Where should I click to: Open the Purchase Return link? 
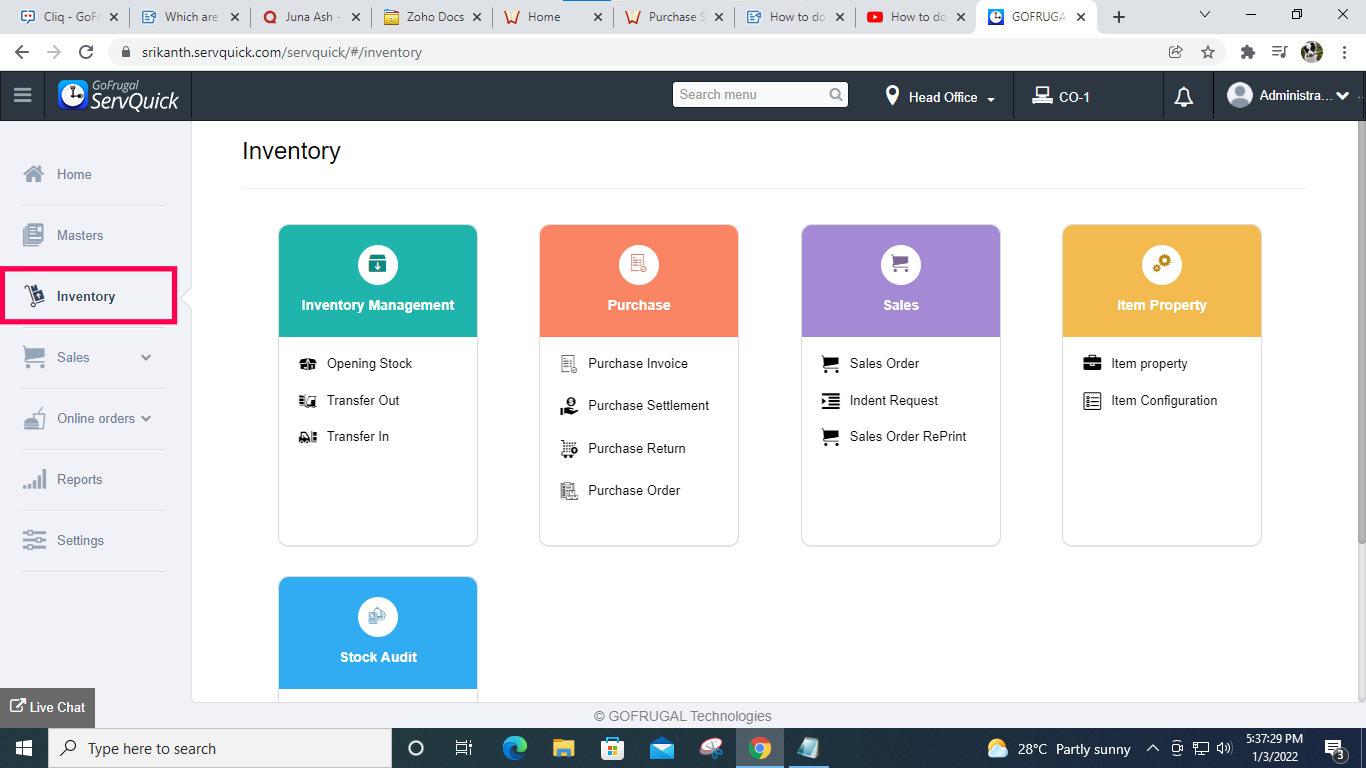pyautogui.click(x=637, y=449)
